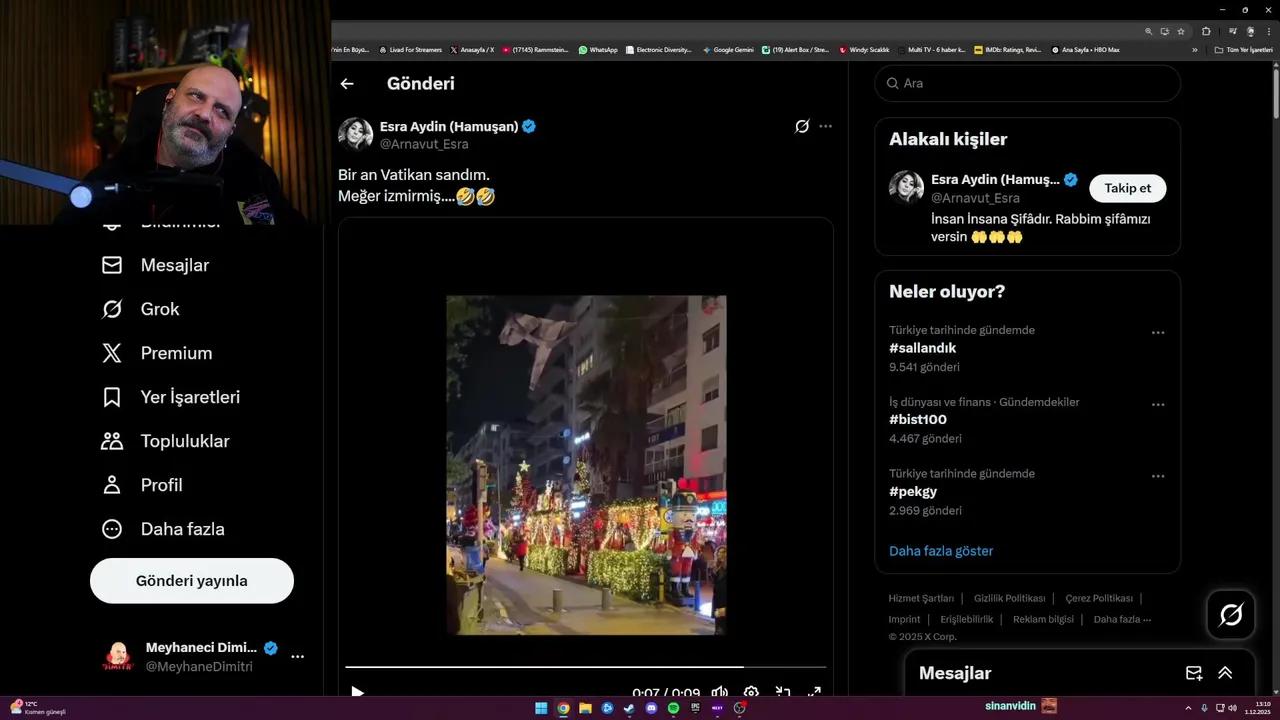Play the paused video
This screenshot has height=720, width=1280.
tap(358, 692)
